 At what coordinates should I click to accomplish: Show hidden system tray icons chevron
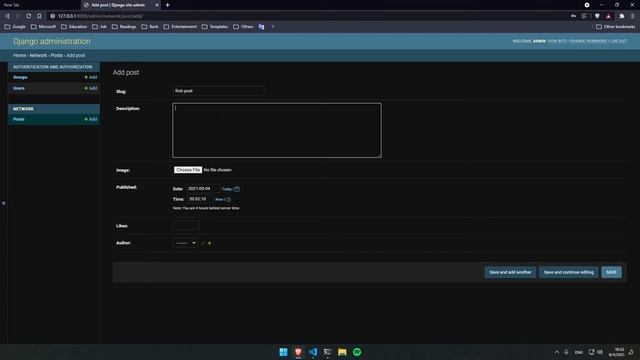point(557,352)
